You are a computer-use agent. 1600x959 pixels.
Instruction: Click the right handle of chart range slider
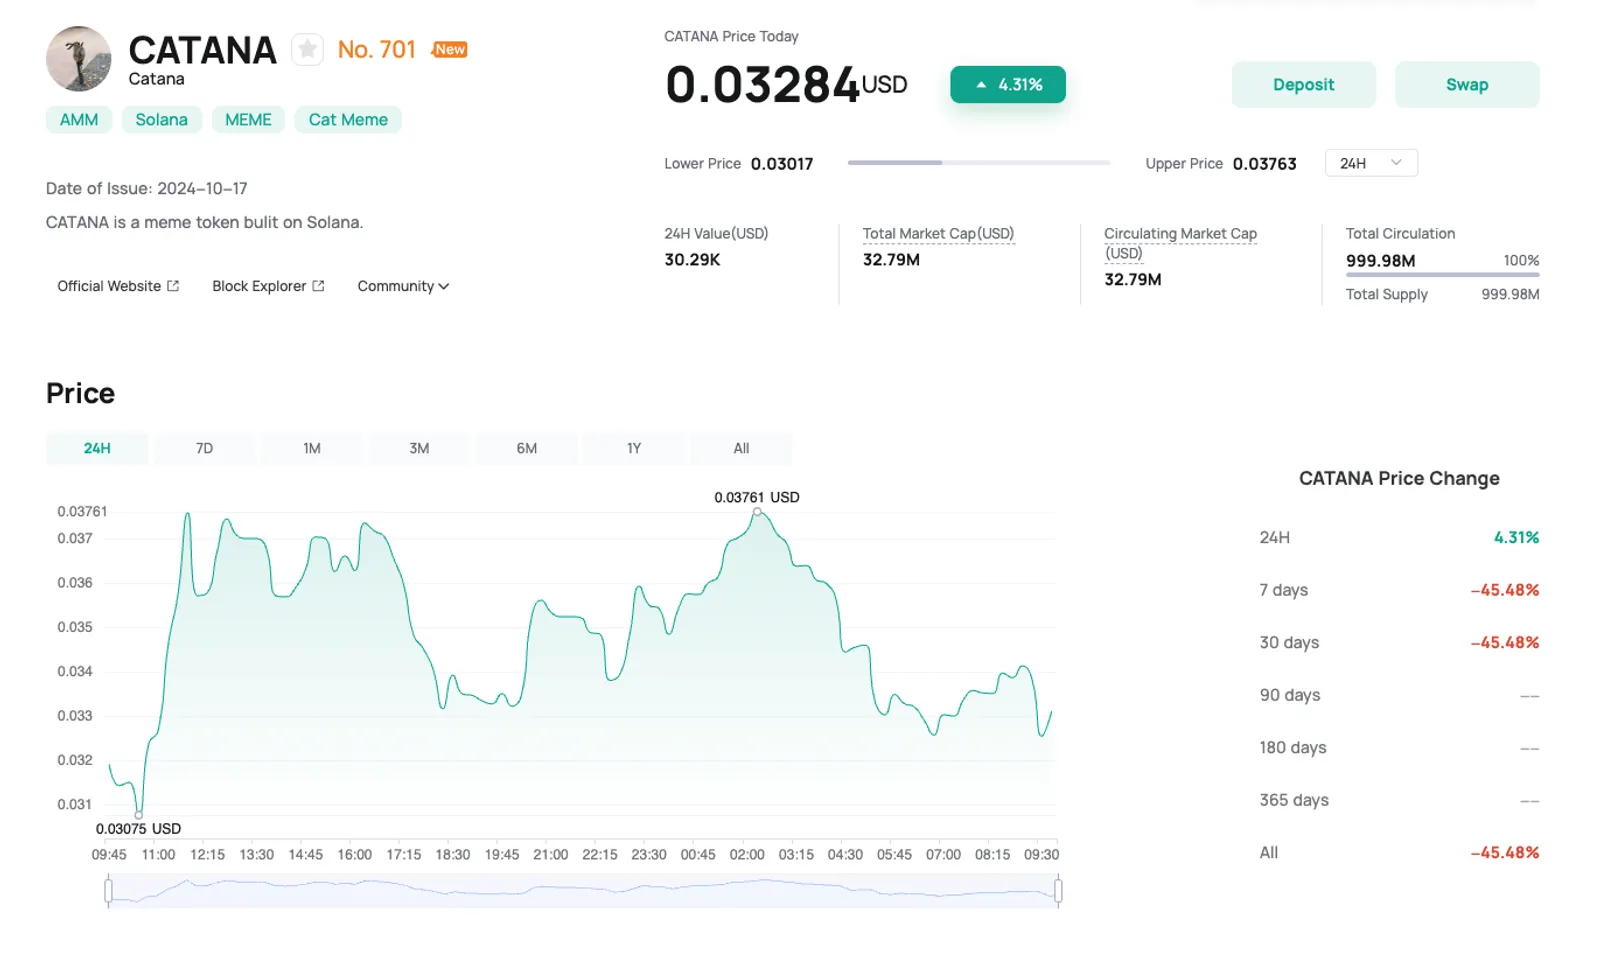[1058, 890]
